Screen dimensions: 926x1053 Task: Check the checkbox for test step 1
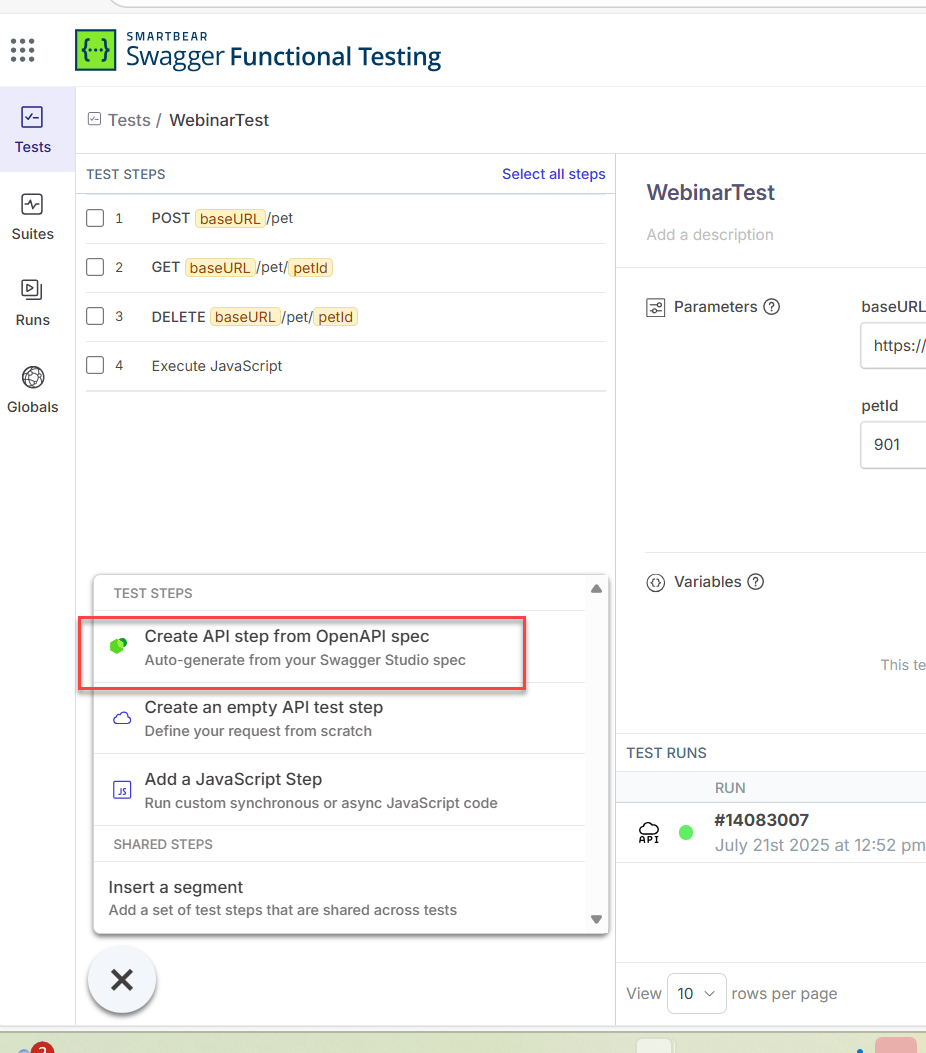(x=95, y=218)
